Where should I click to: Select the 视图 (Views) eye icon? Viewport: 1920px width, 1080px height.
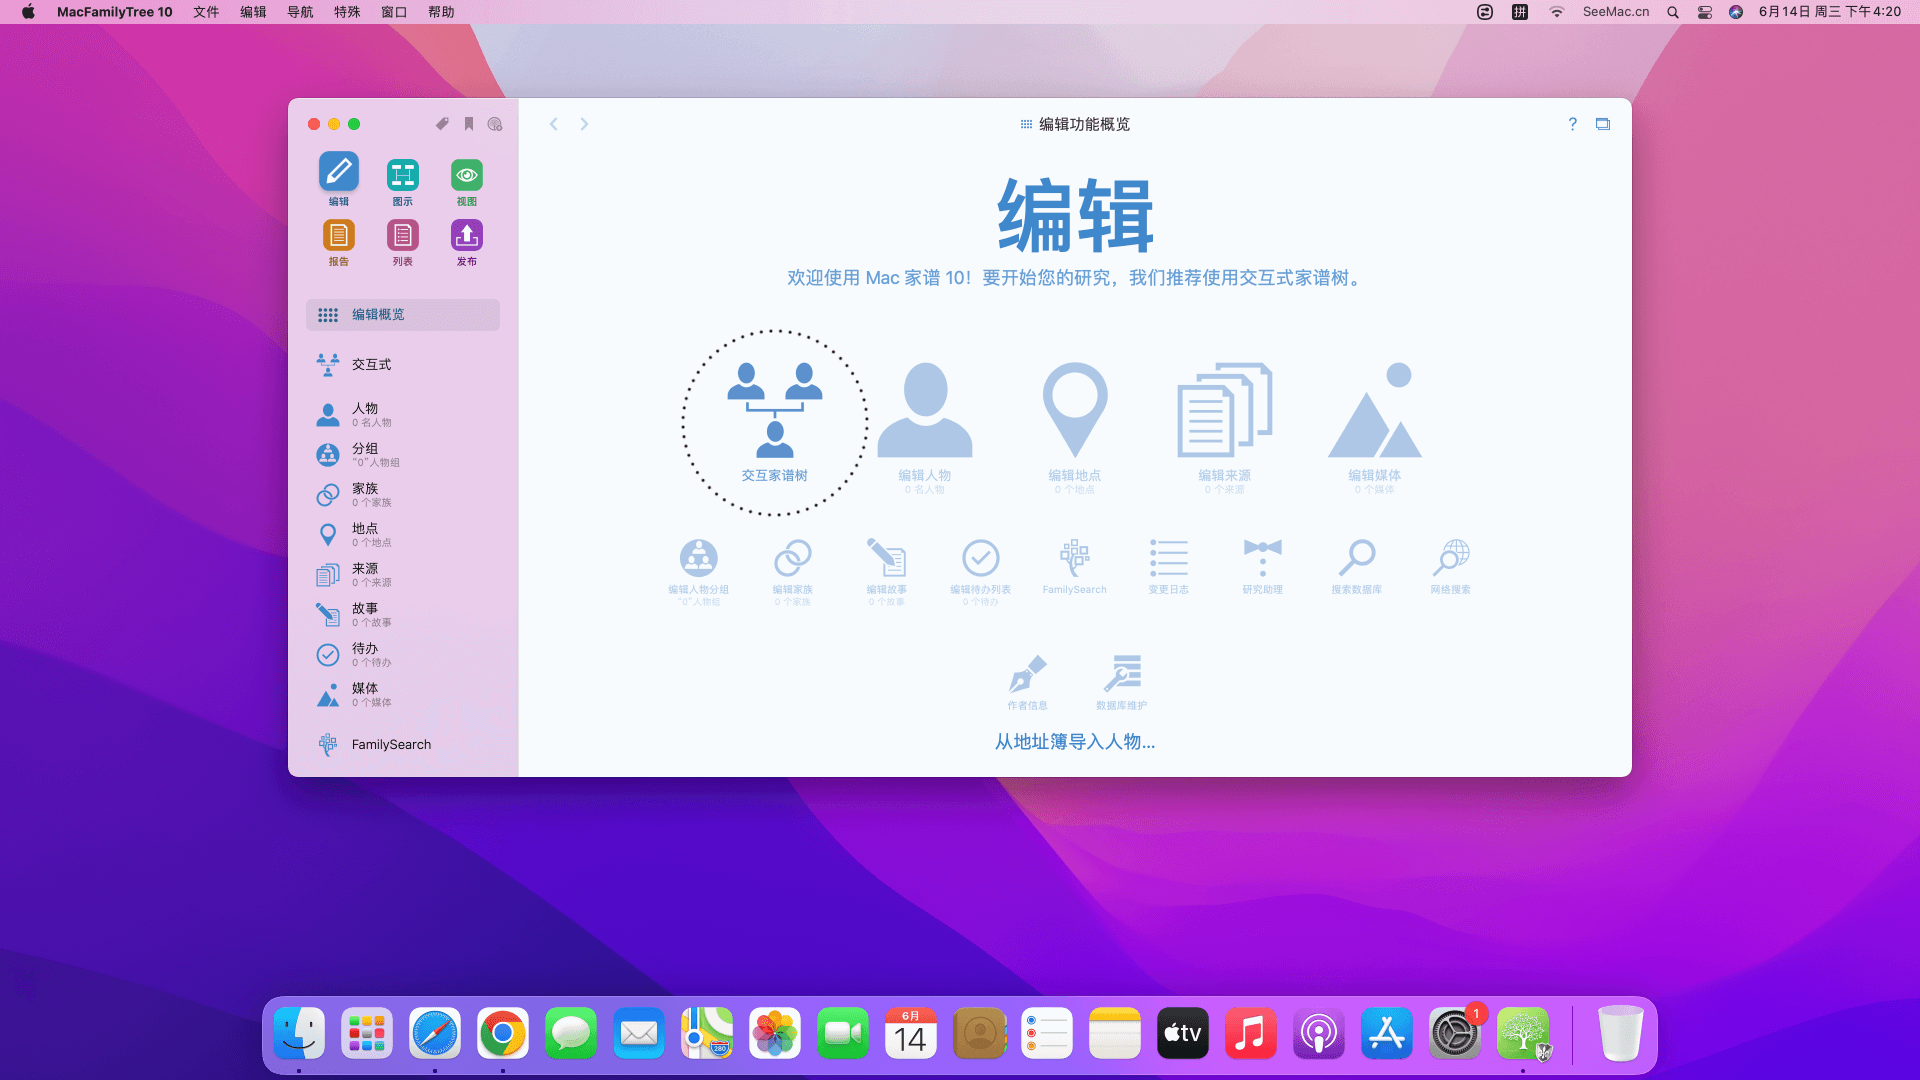[466, 176]
